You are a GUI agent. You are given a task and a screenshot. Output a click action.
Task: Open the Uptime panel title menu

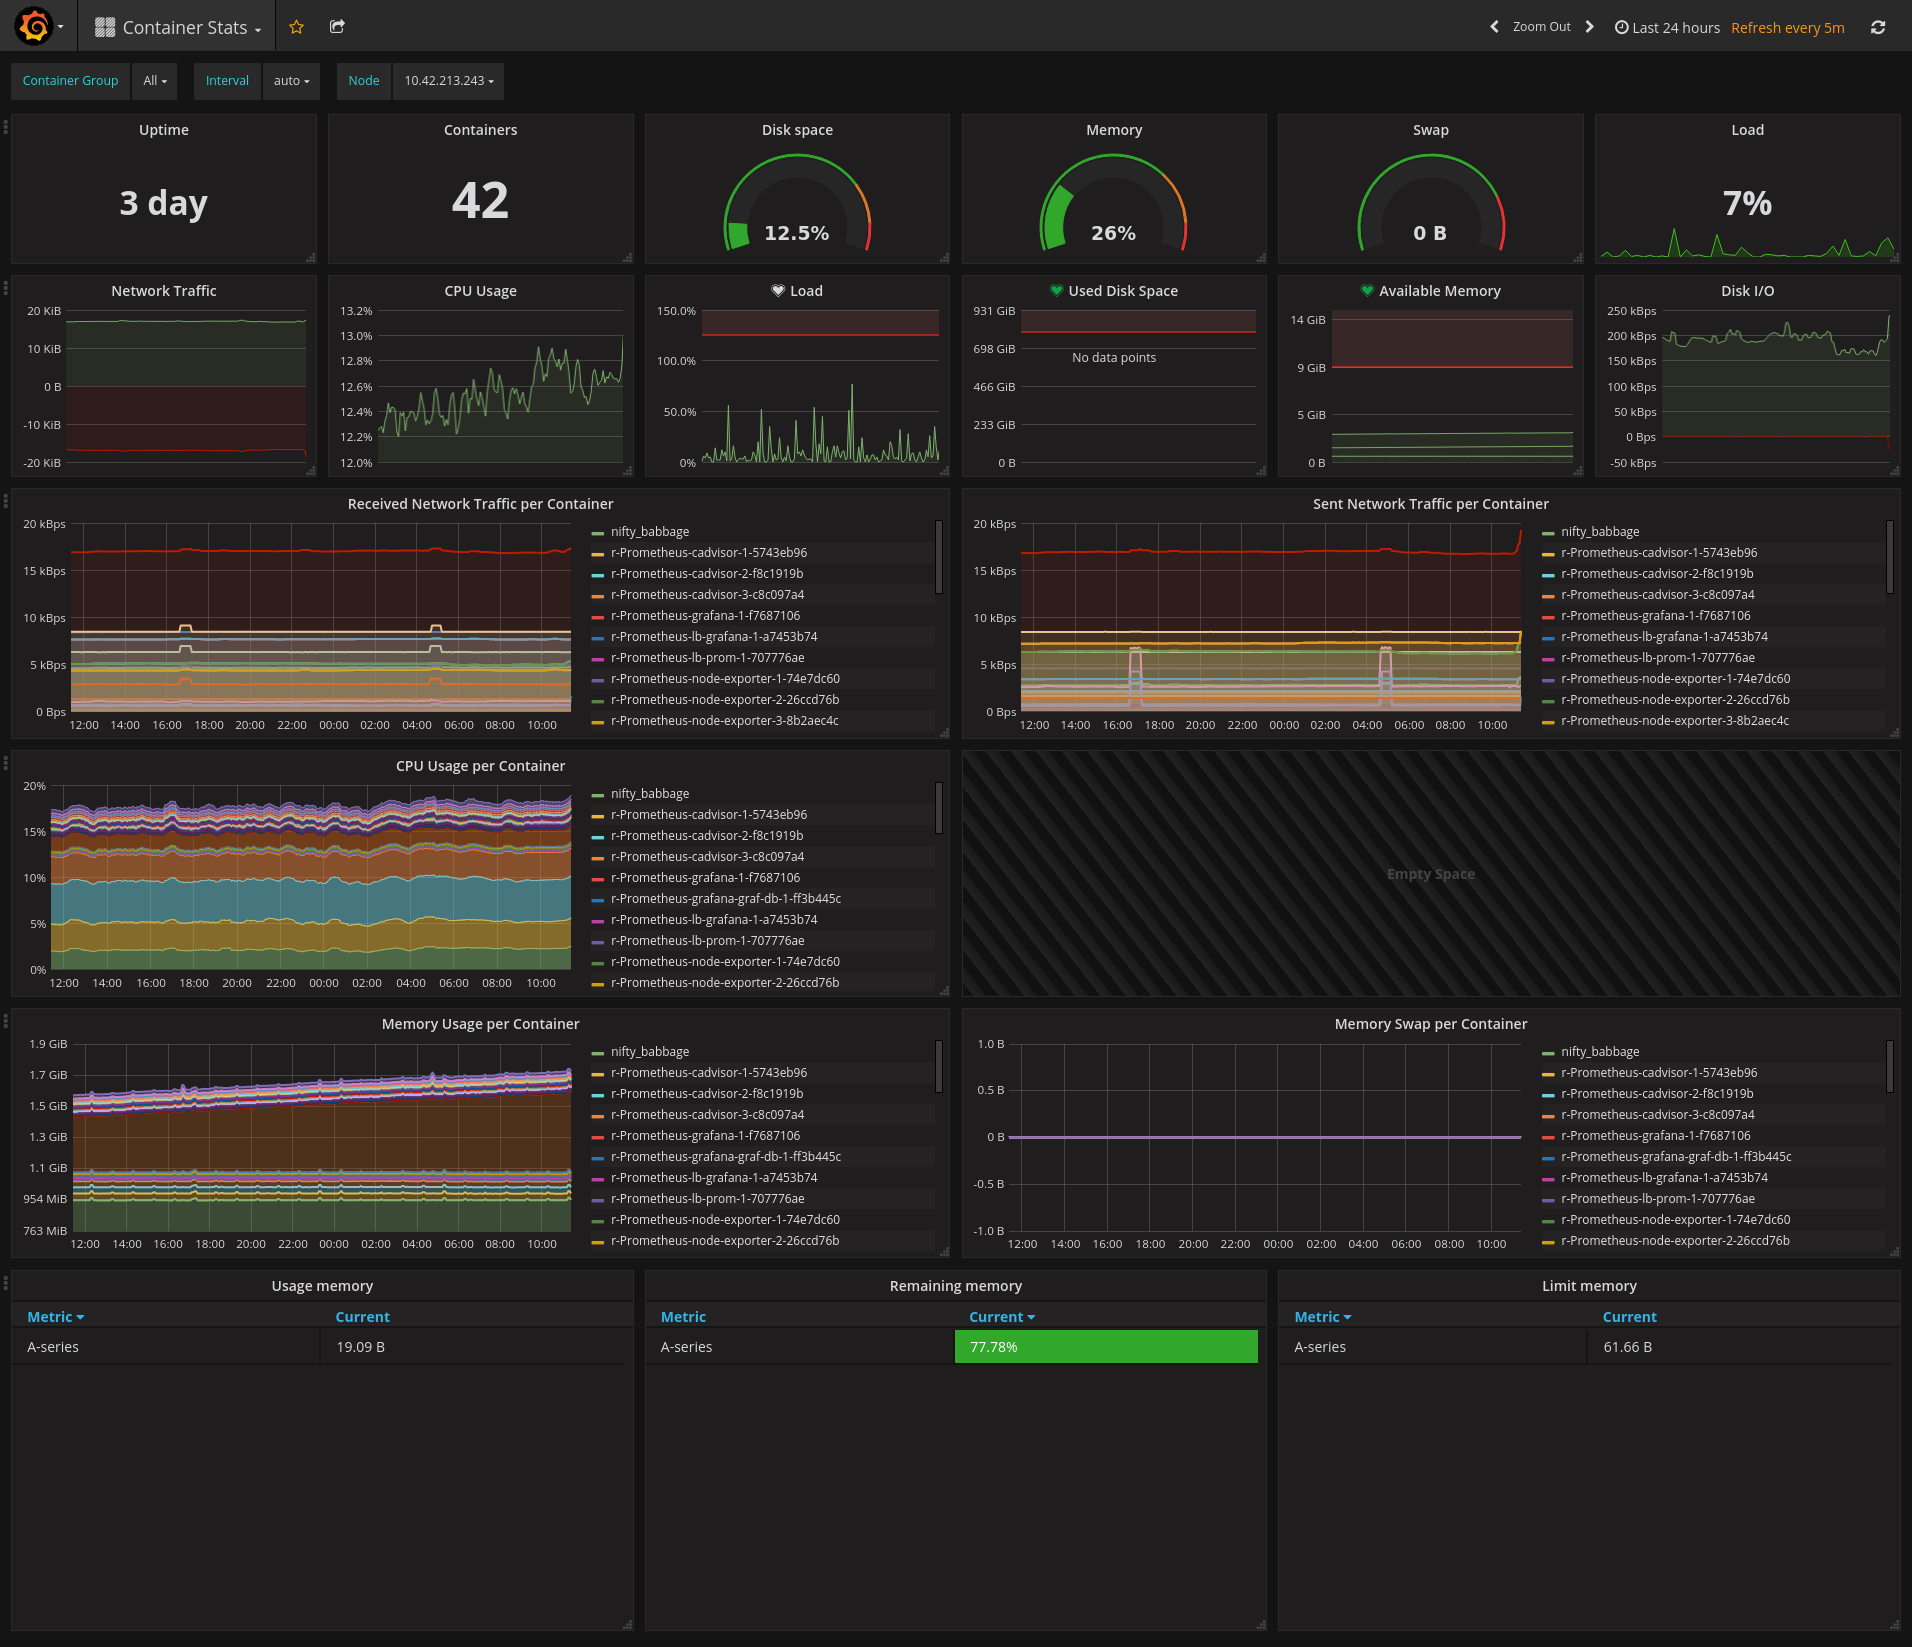[x=164, y=130]
